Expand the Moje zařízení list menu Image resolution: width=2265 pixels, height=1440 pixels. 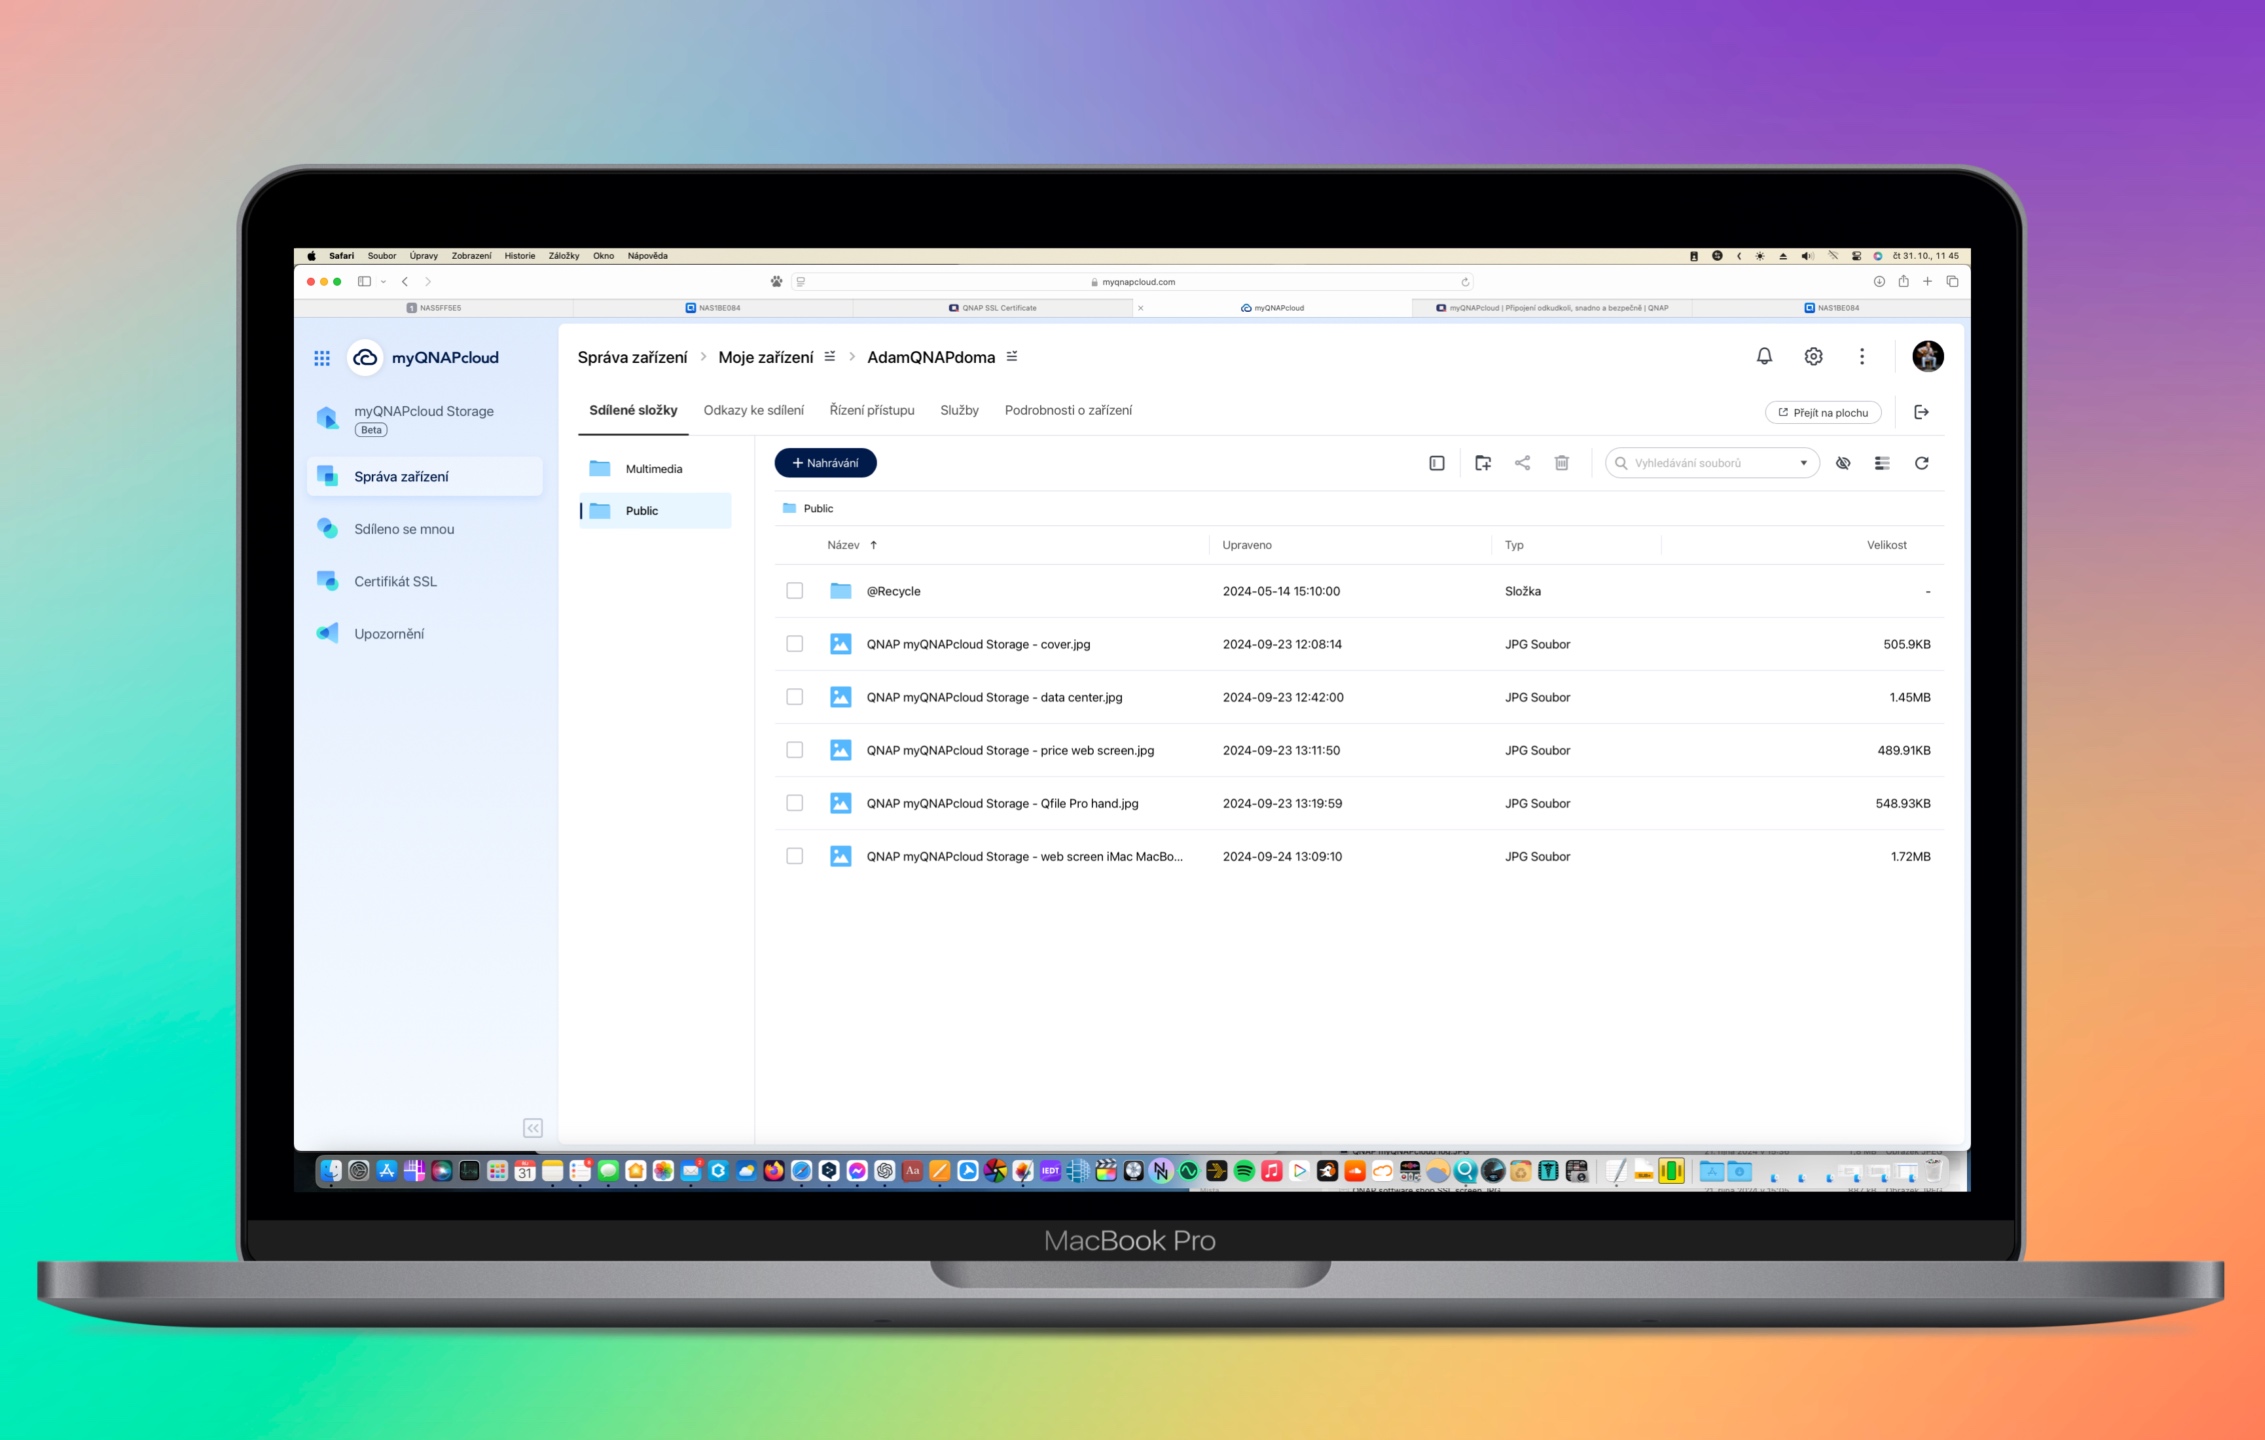click(830, 357)
